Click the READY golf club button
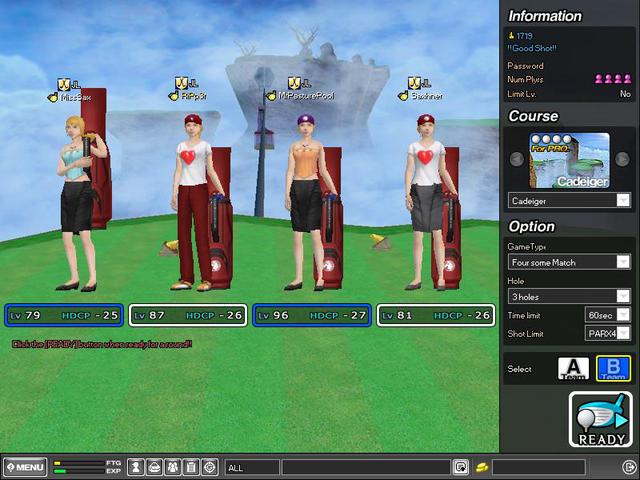This screenshot has height=480, width=640. (601, 419)
